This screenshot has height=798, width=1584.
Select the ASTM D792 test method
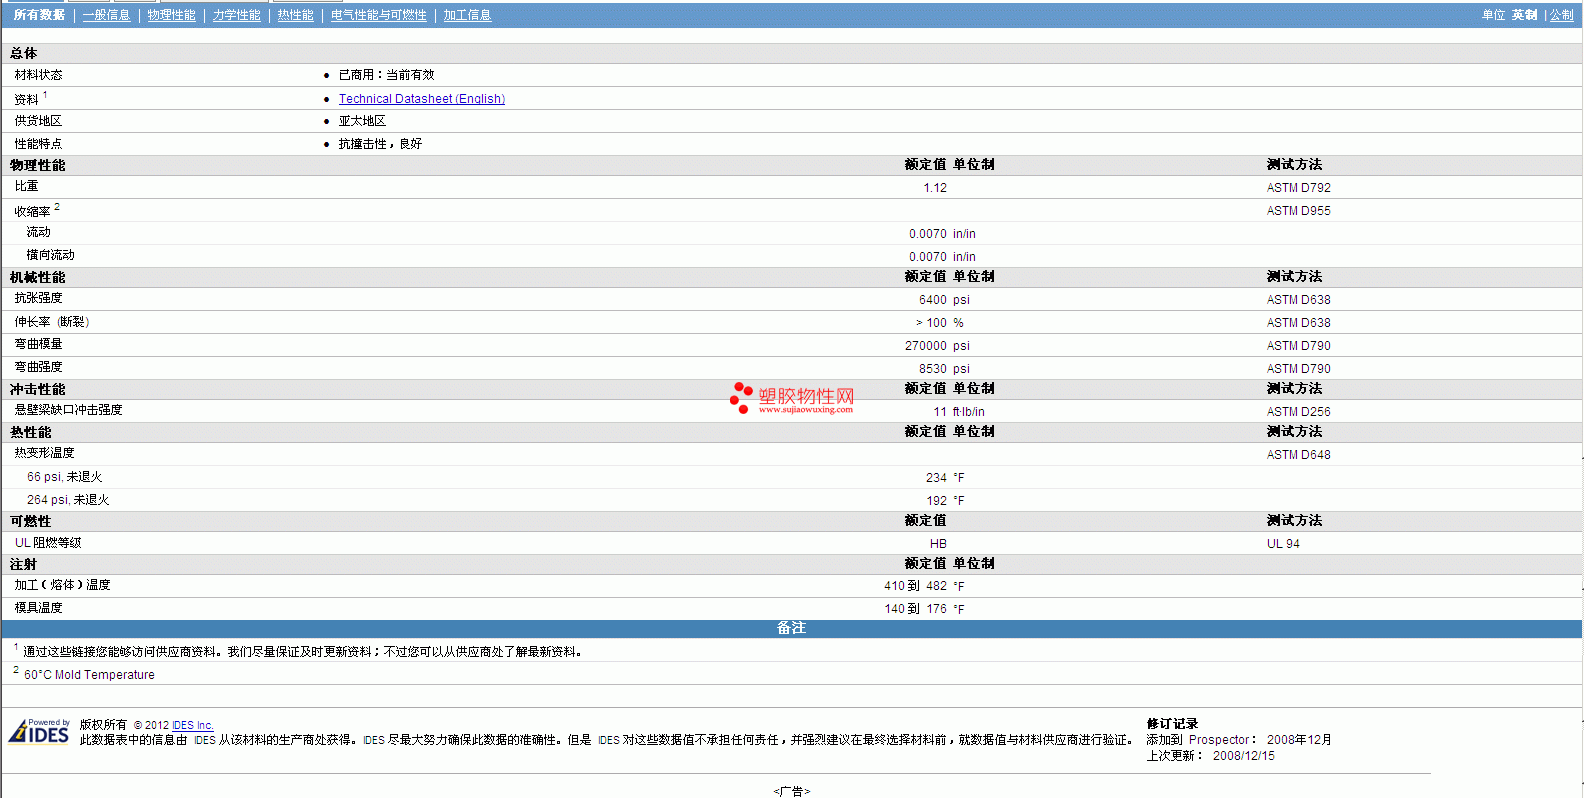[1299, 188]
